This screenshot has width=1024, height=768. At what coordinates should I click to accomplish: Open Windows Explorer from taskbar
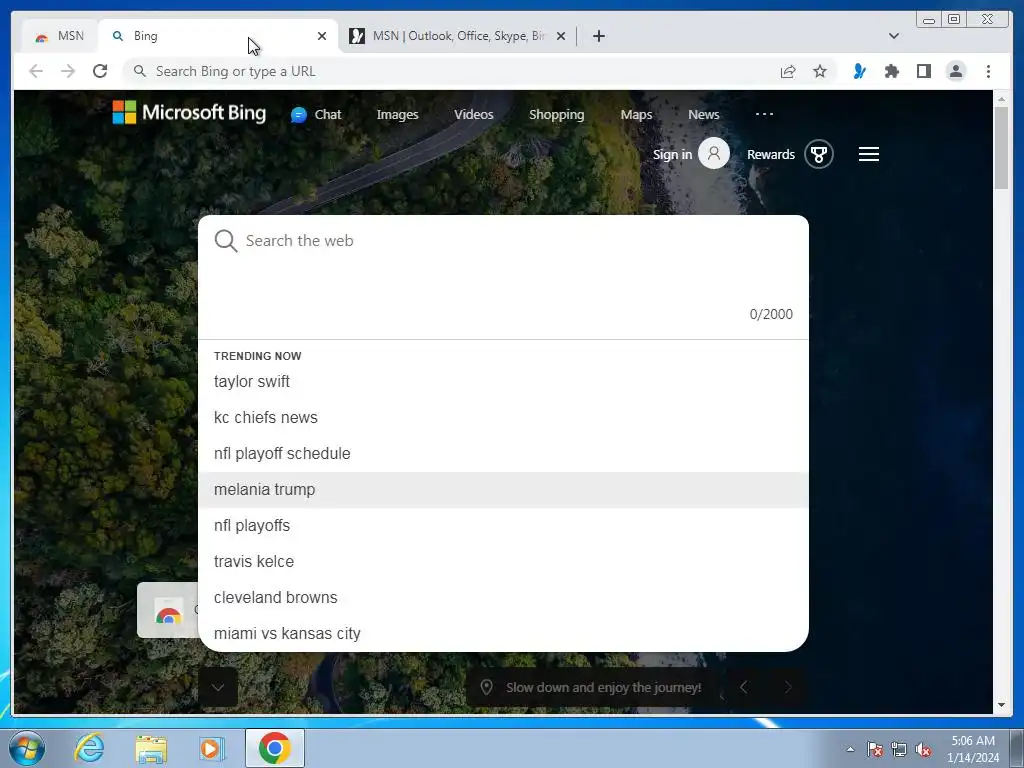(x=150, y=748)
